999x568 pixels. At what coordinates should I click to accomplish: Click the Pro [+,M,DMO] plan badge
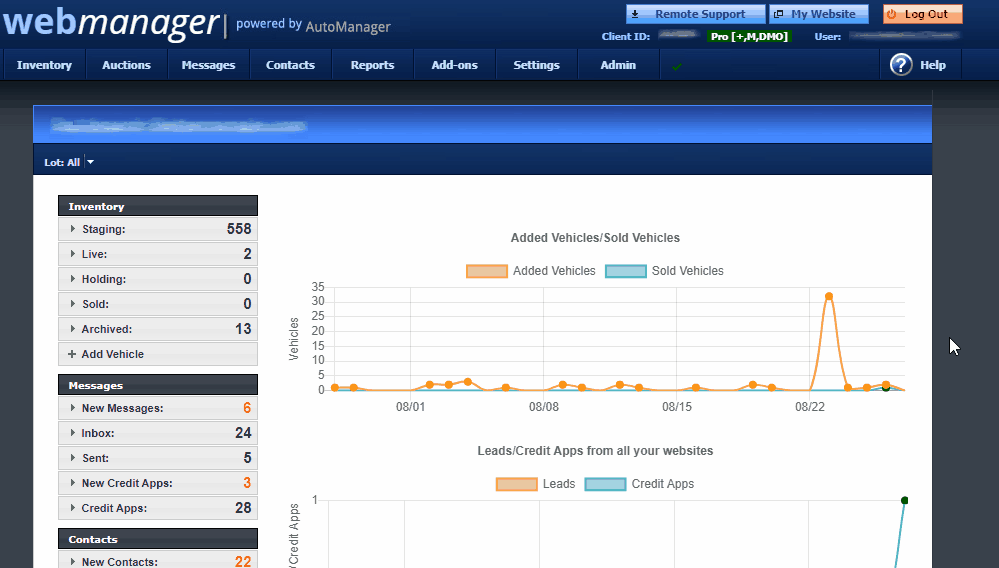pyautogui.click(x=749, y=36)
